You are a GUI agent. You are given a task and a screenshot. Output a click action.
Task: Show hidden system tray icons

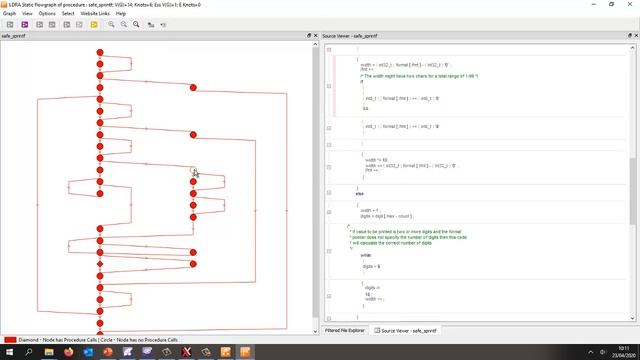click(591, 352)
